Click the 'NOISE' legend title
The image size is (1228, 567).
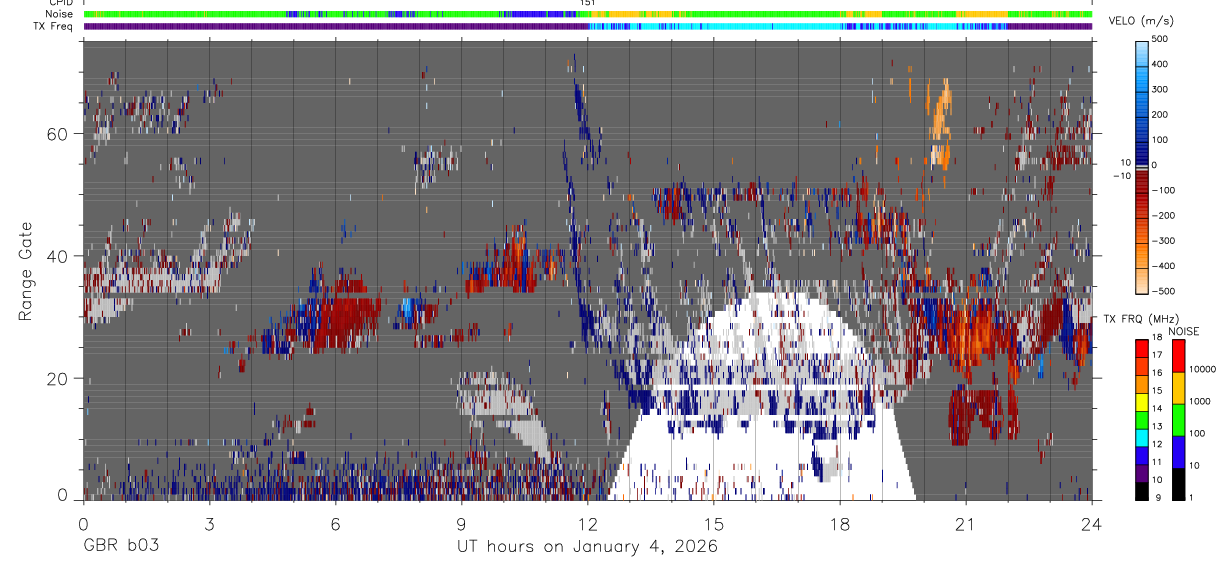[x=1183, y=331]
